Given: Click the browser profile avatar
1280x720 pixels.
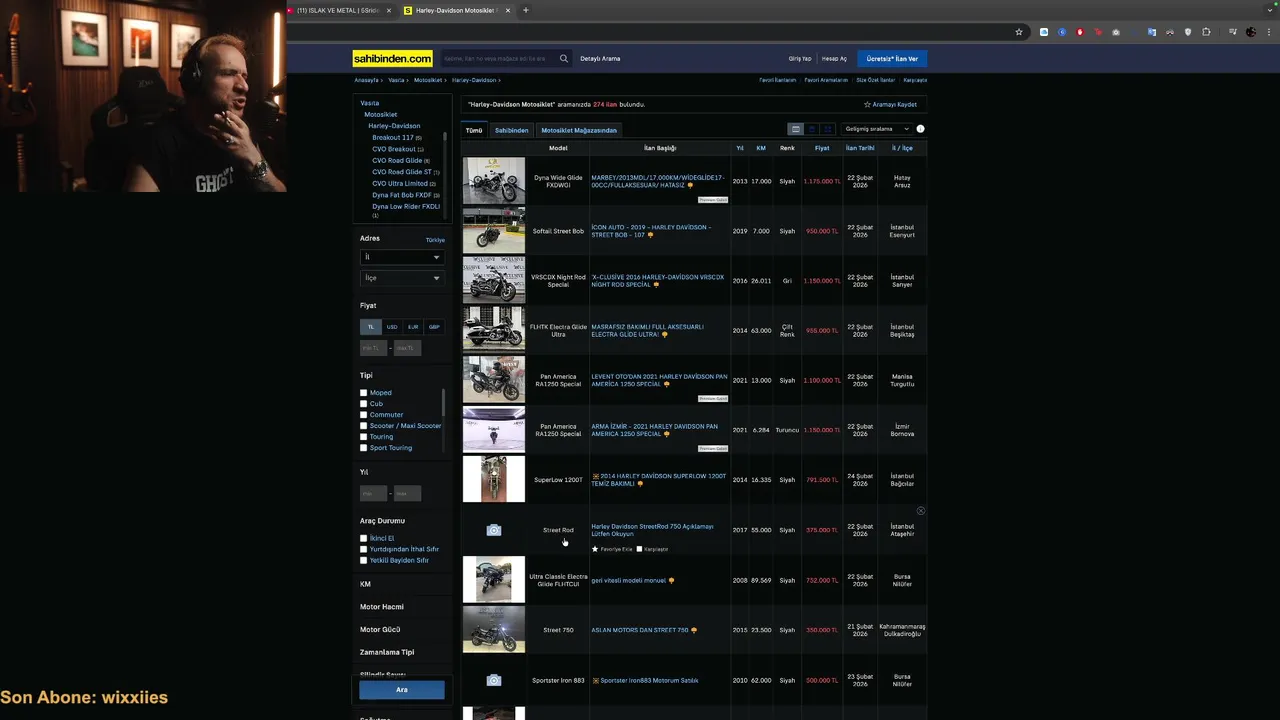Looking at the screenshot, I should (x=1251, y=32).
